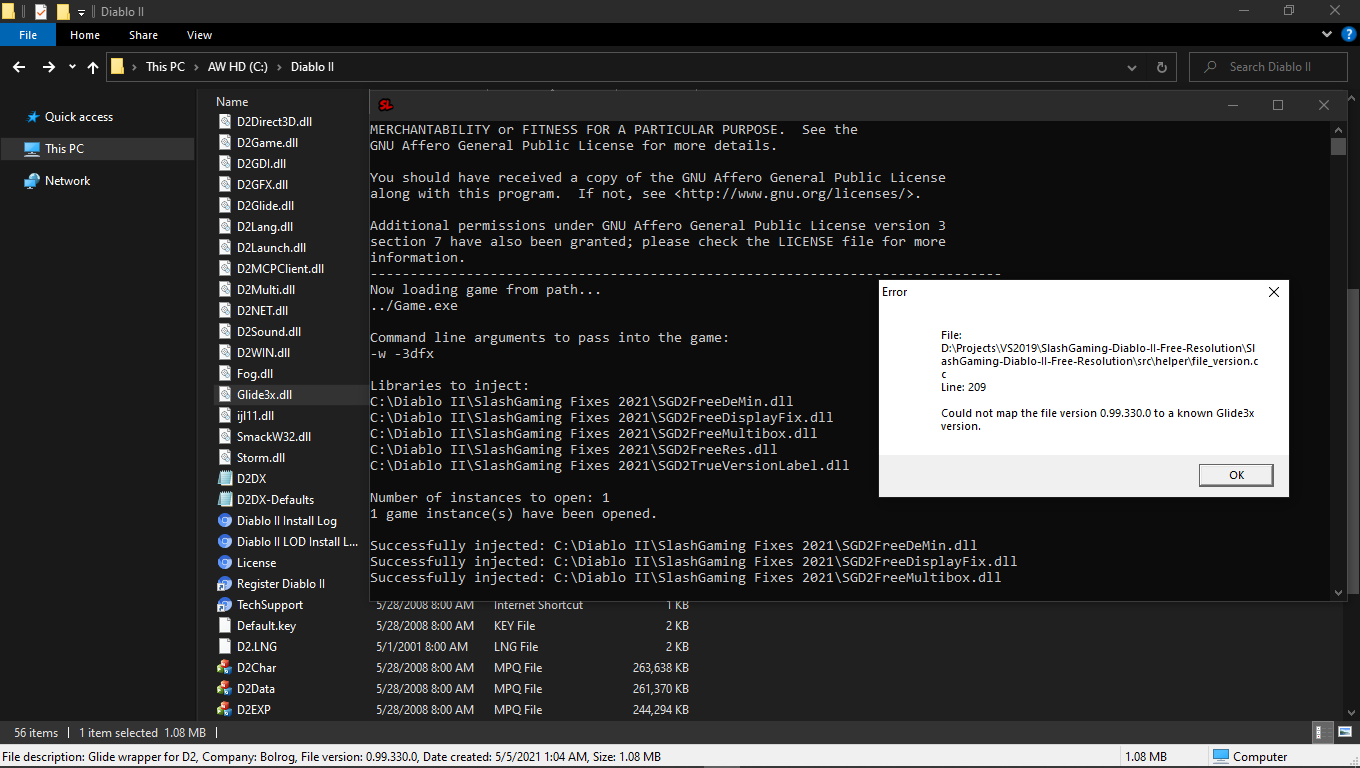Open the D2DX folder icon
This screenshot has width=1360, height=768.
pyautogui.click(x=224, y=478)
